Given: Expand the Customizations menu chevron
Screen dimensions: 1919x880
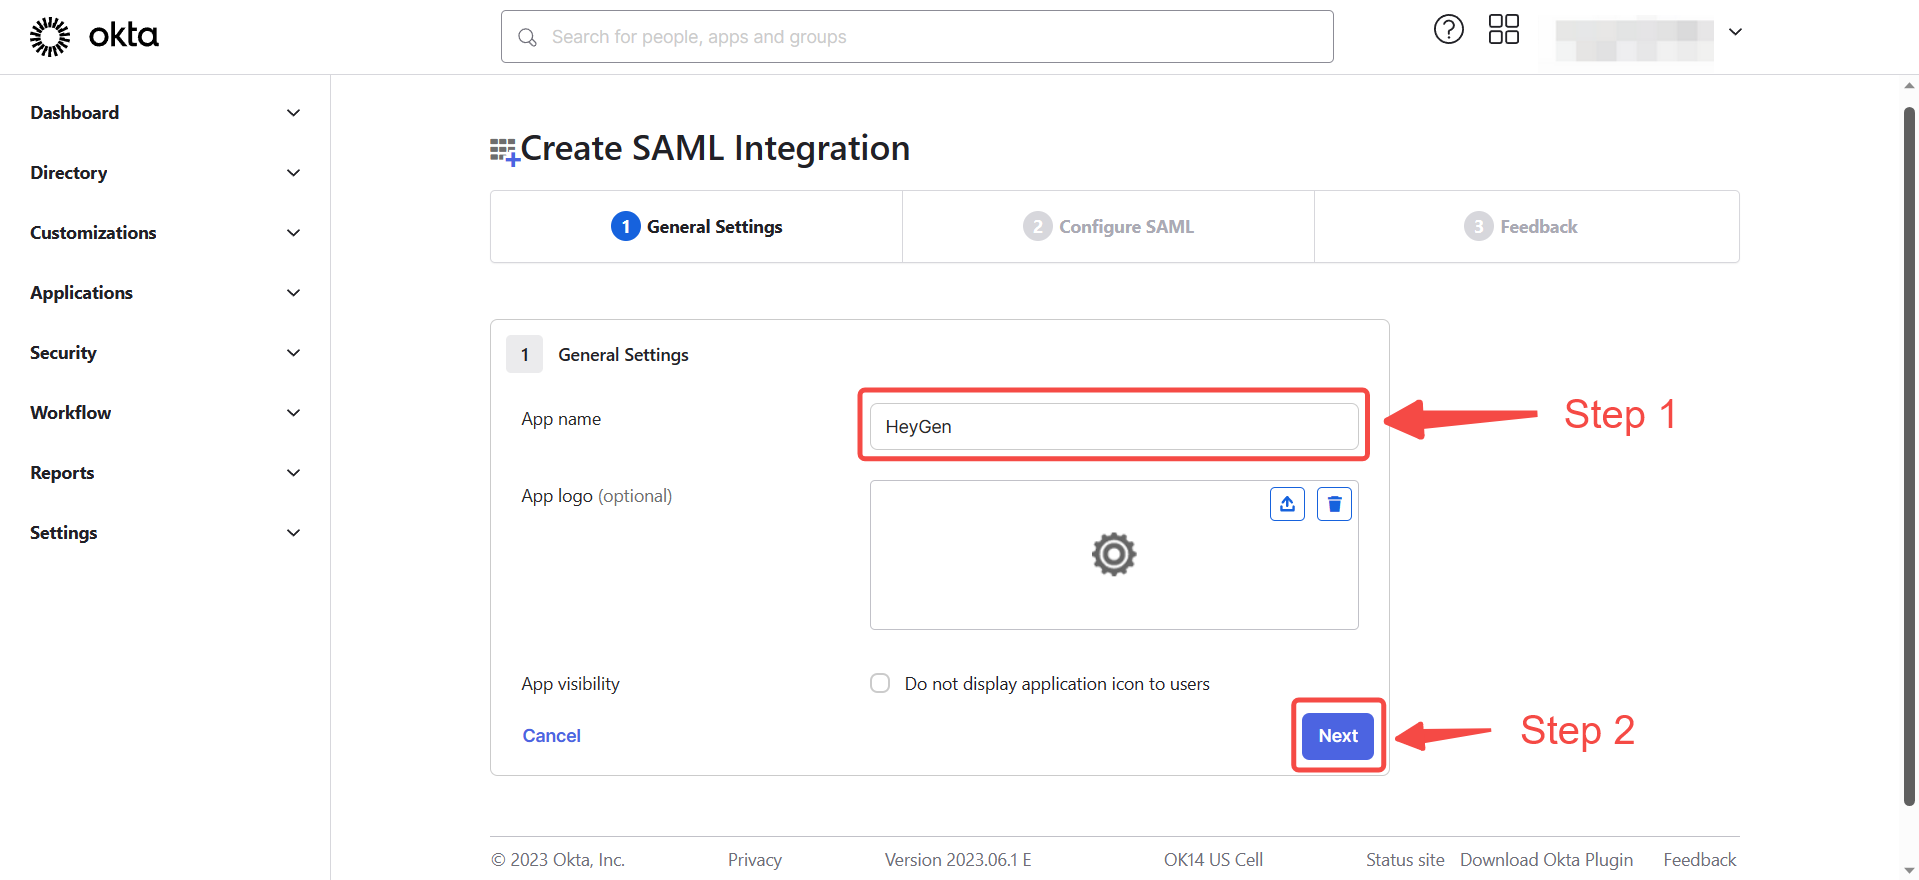Looking at the screenshot, I should point(293,233).
